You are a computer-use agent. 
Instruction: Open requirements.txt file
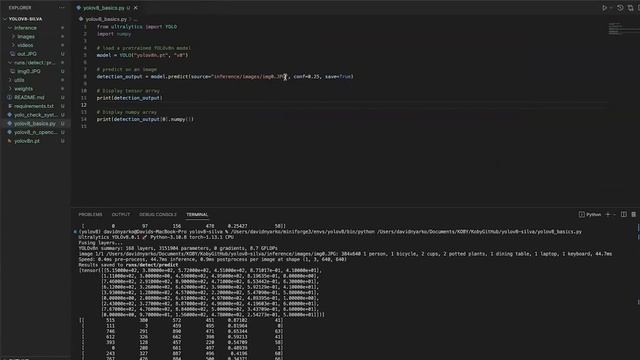[x=34, y=106]
